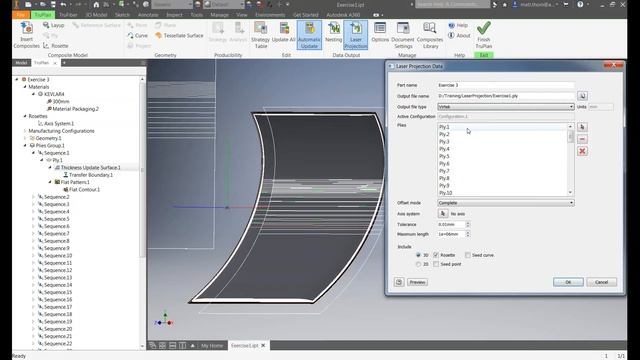
Task: Click the red X clear plies icon
Action: point(582,151)
